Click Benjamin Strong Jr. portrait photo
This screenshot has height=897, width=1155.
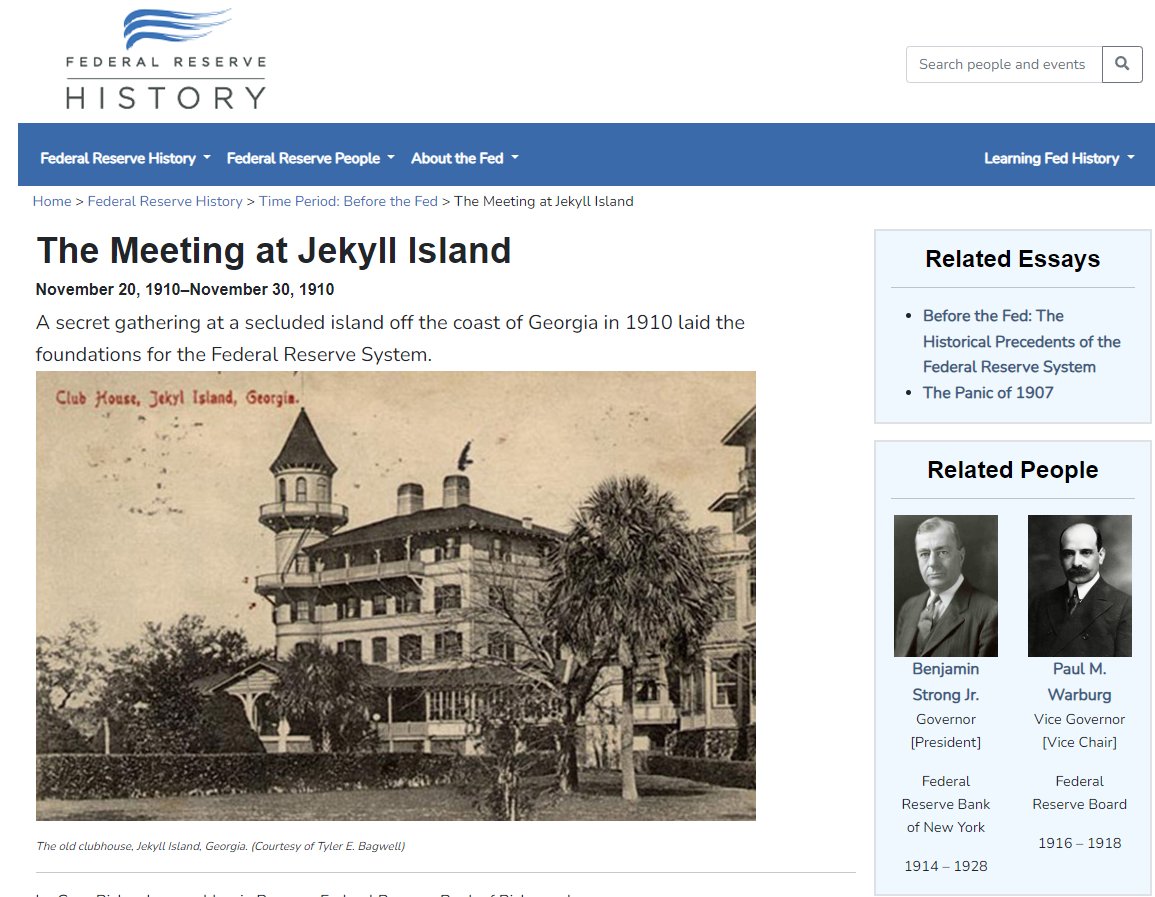[x=946, y=585]
